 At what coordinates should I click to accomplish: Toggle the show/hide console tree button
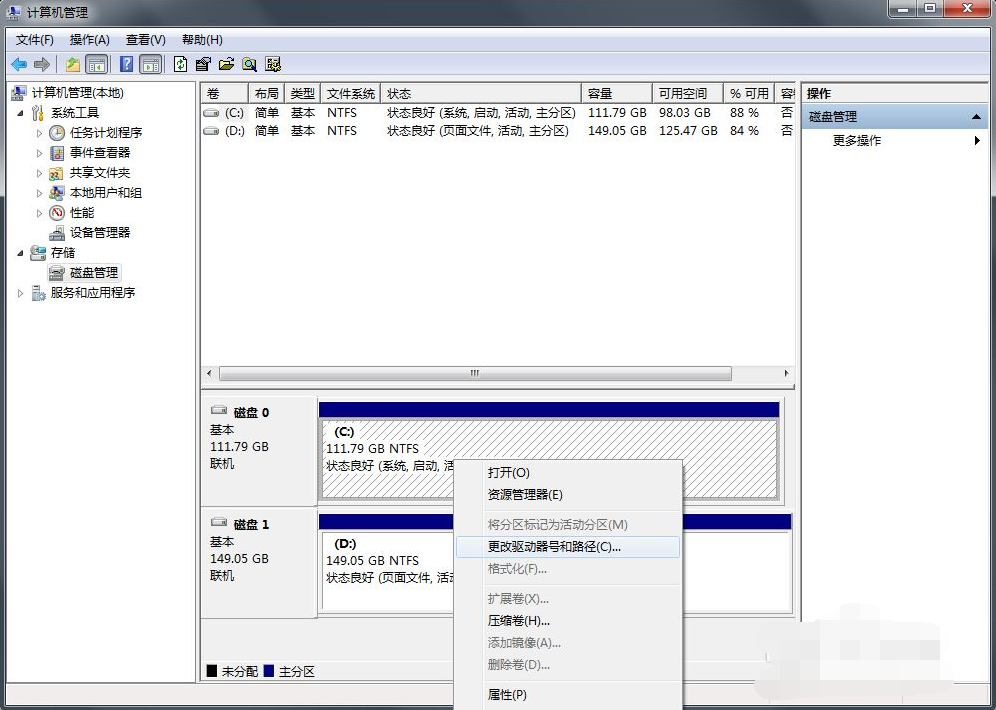(97, 64)
